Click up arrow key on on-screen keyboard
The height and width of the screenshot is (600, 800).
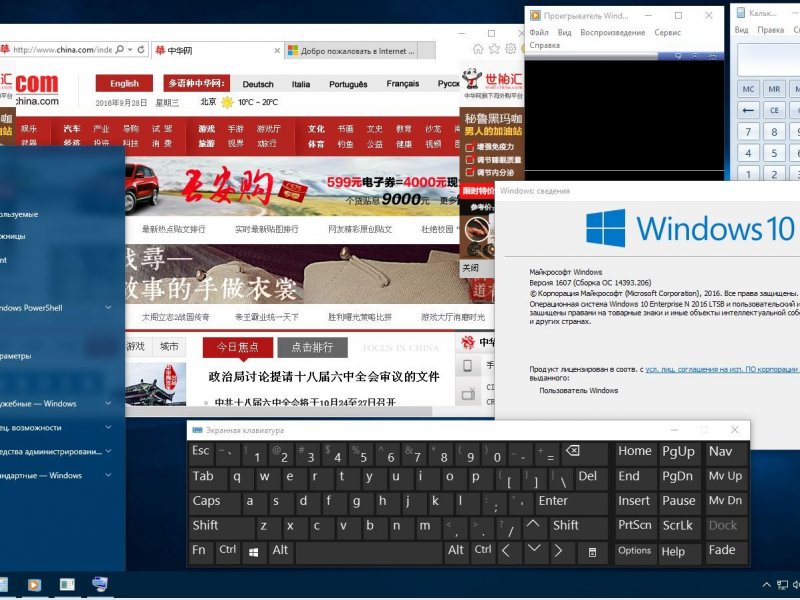533,527
